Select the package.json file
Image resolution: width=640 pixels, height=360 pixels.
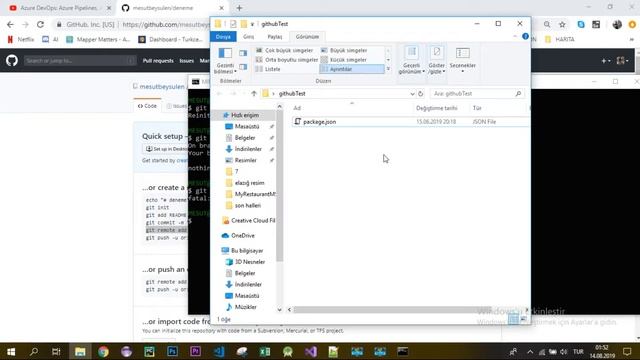click(x=320, y=122)
